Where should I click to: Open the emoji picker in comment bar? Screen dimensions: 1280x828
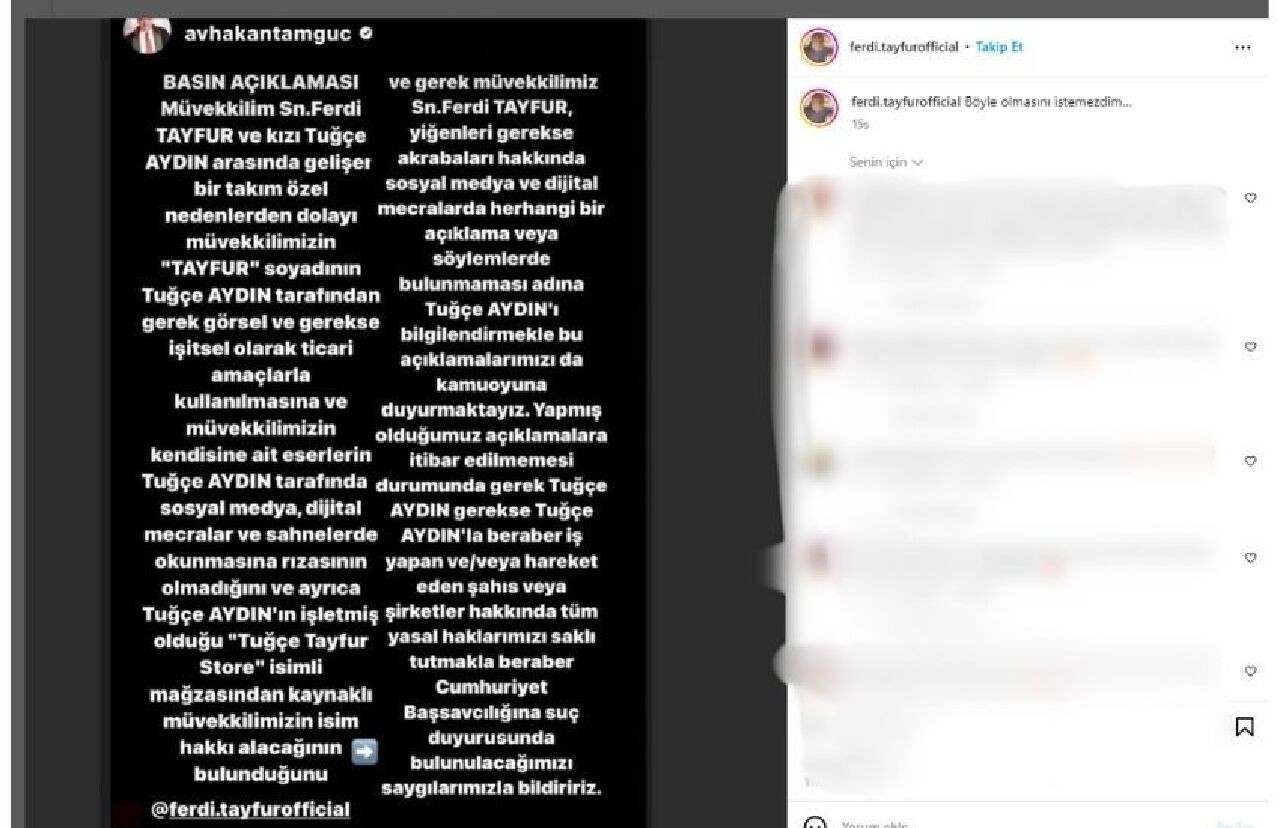[816, 822]
